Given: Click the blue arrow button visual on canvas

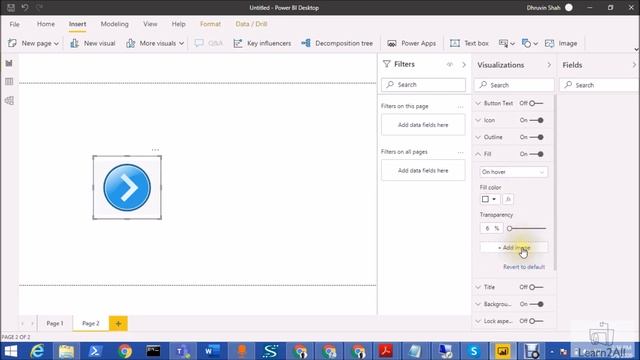Looking at the screenshot, I should point(127,188).
